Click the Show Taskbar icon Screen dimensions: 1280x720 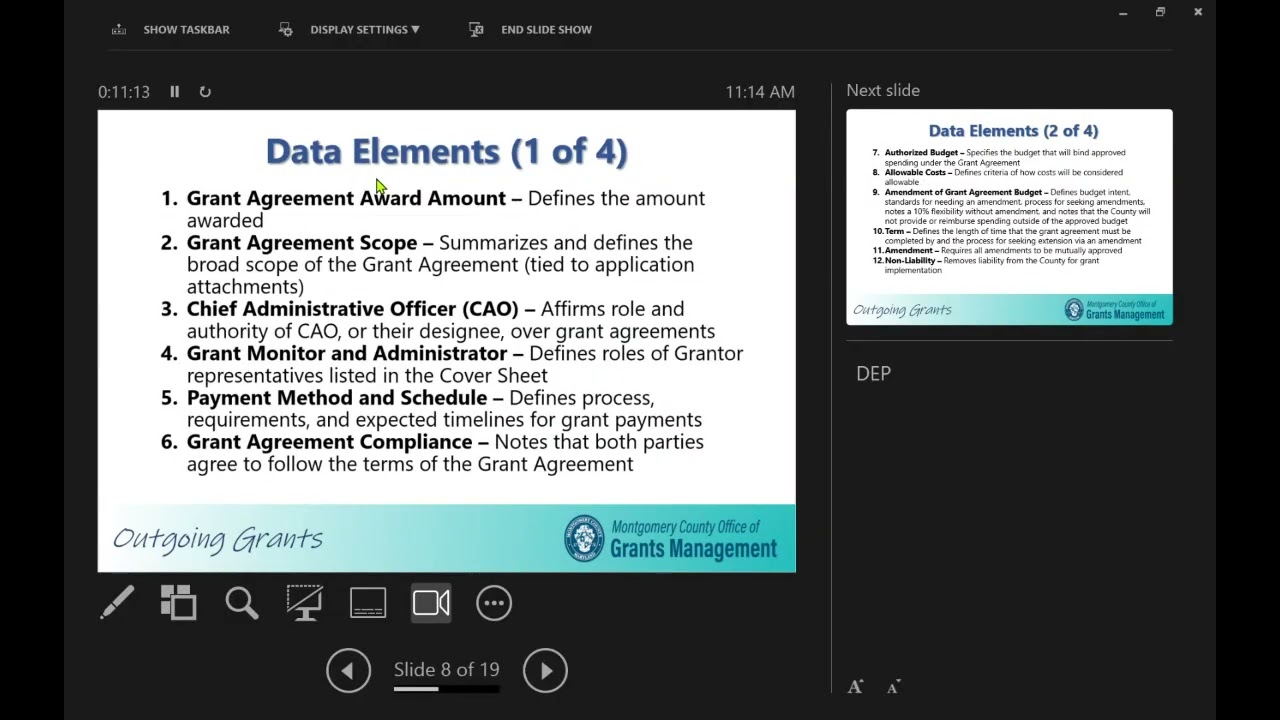click(119, 30)
